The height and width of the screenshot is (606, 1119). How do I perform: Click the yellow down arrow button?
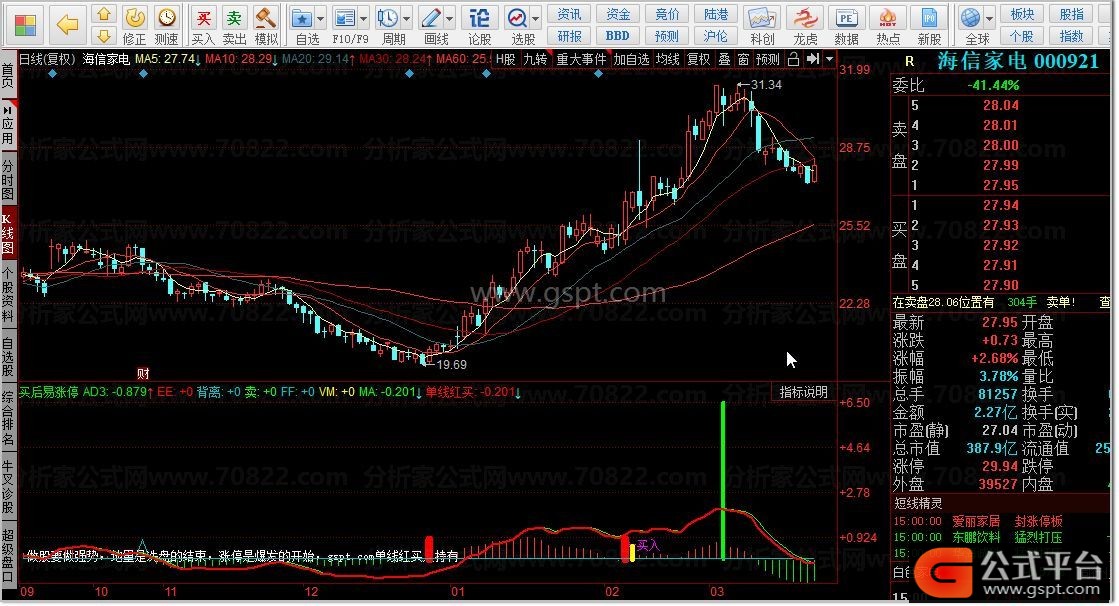[104, 35]
